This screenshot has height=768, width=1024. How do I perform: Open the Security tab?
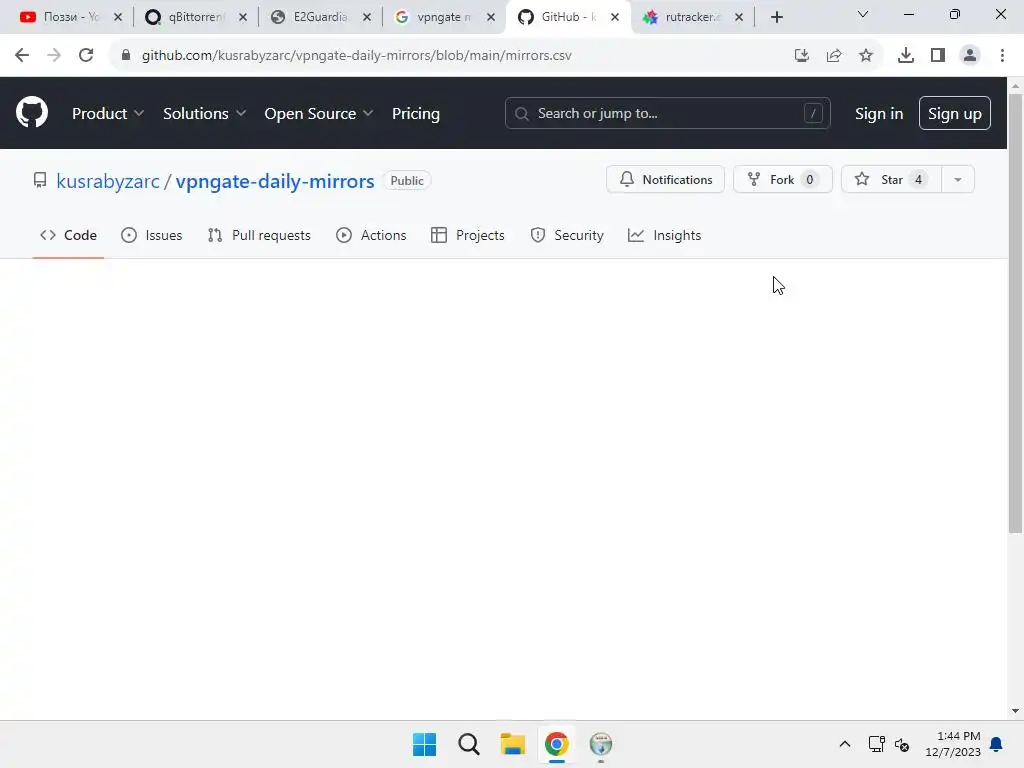click(567, 235)
